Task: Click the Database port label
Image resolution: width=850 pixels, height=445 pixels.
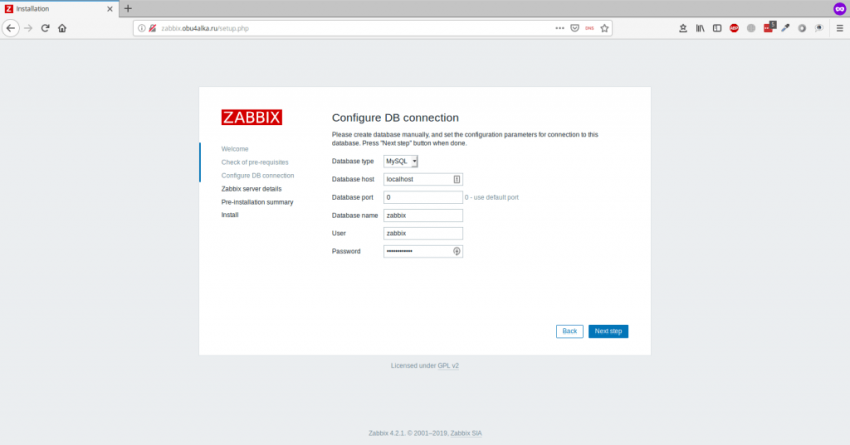Action: (352, 197)
